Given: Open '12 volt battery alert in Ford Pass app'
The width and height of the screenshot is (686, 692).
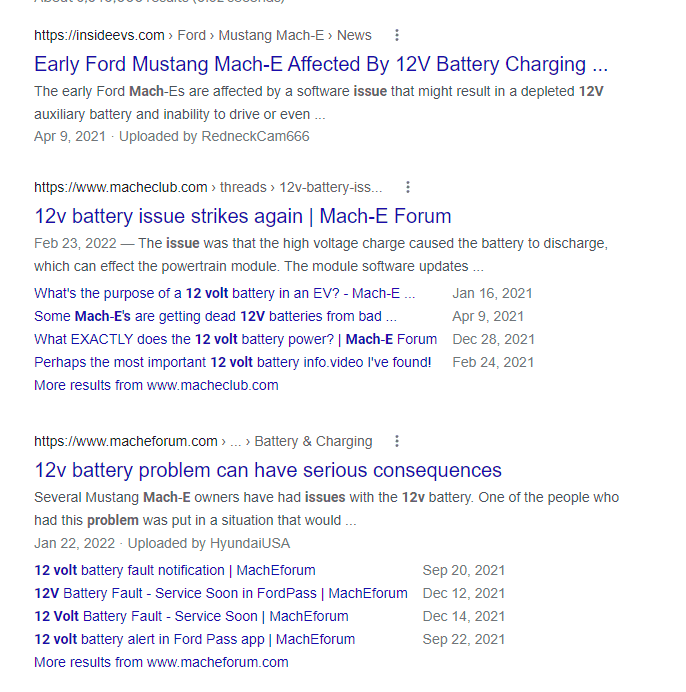Looking at the screenshot, I should tap(195, 639).
